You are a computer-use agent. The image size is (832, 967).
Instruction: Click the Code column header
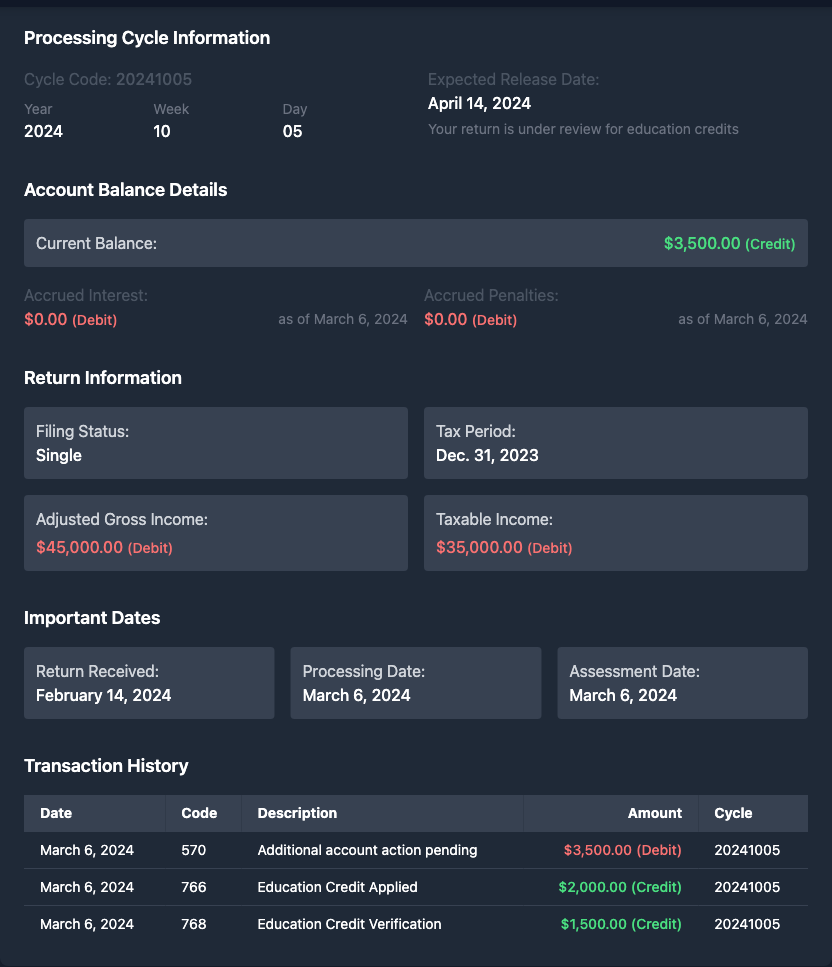(199, 813)
